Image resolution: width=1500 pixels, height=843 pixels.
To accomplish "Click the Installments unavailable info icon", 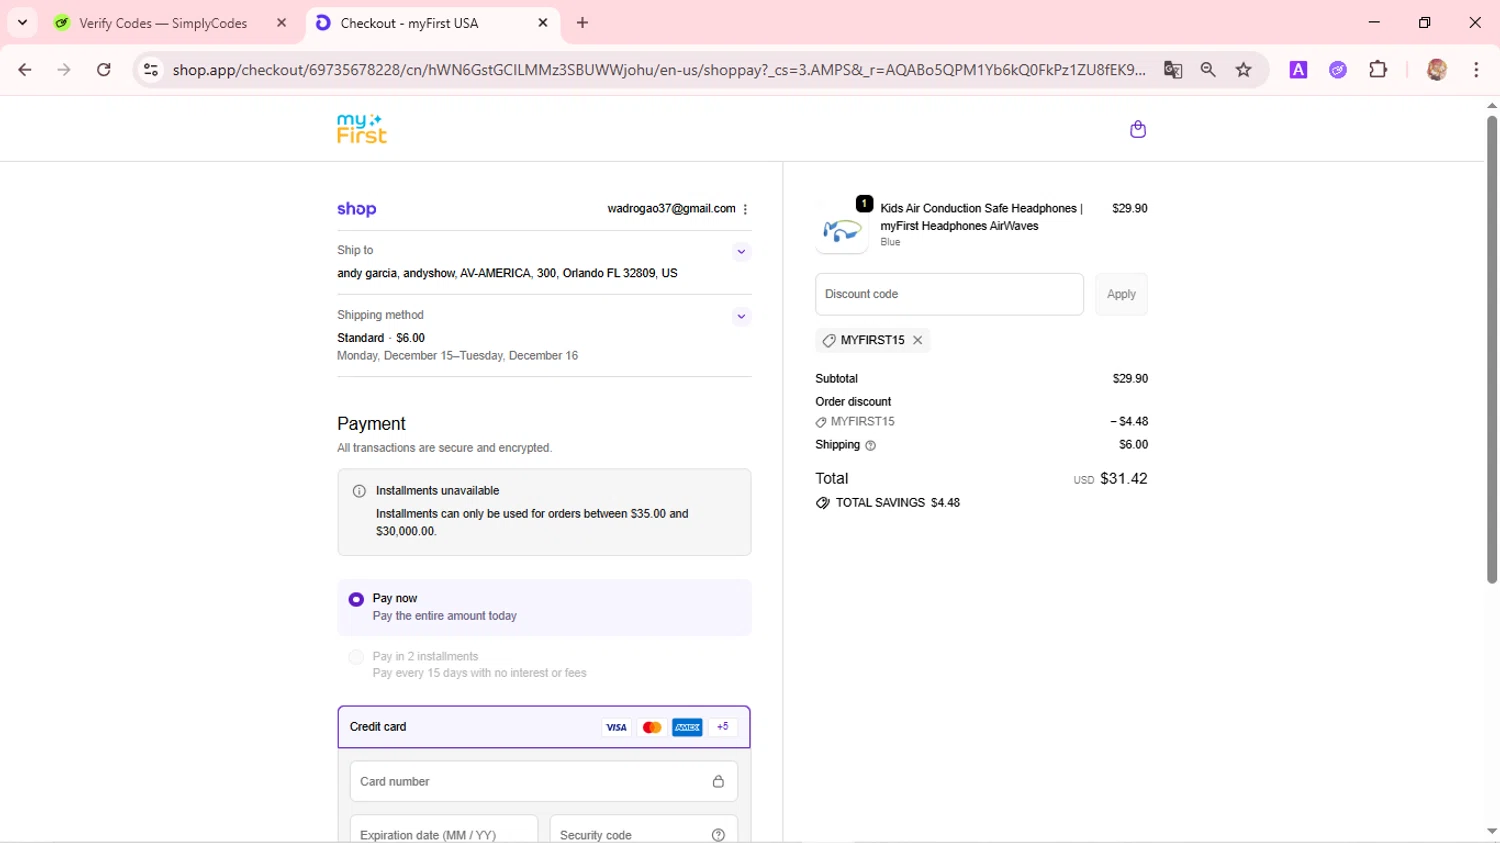I will pyautogui.click(x=359, y=491).
